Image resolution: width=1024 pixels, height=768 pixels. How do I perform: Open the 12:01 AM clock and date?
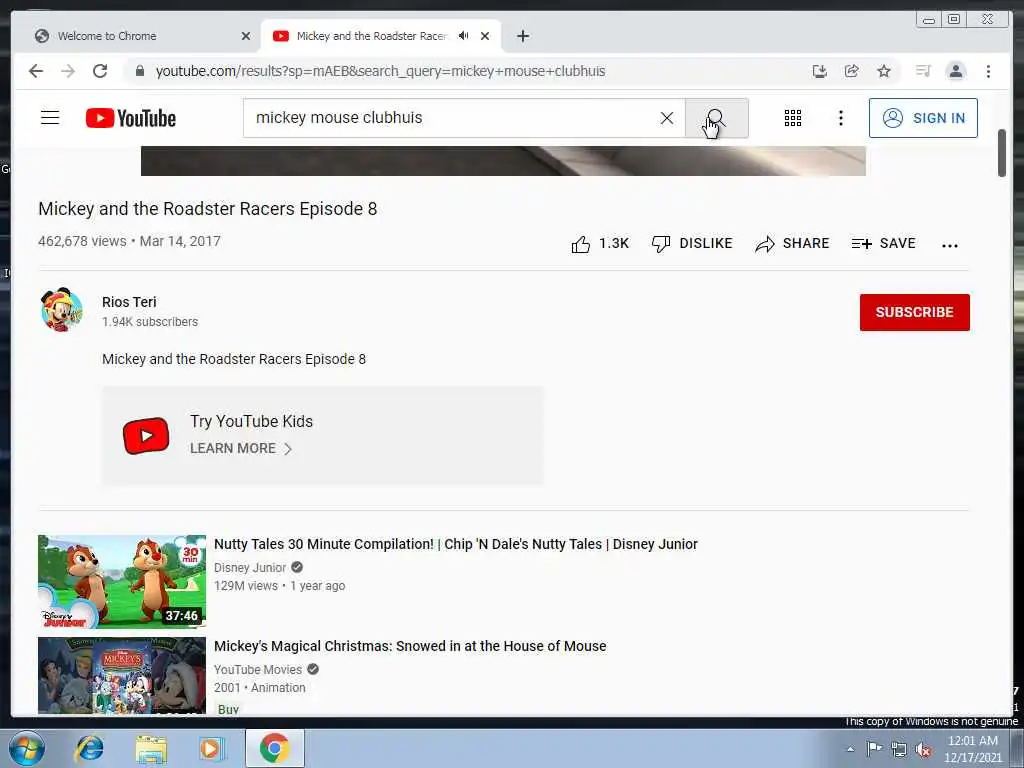pos(972,749)
